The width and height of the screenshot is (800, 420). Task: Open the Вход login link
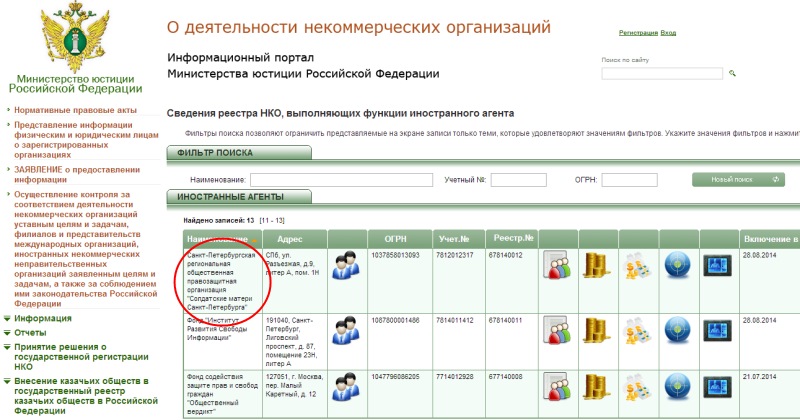[x=668, y=33]
